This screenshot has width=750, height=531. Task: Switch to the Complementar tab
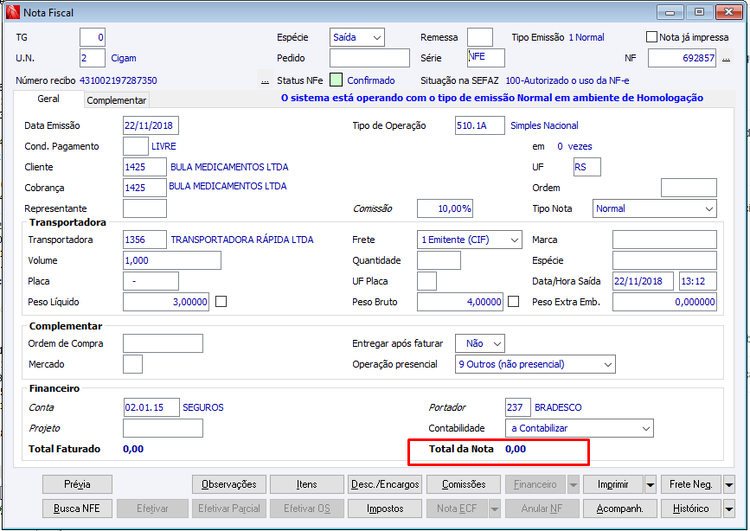pos(116,100)
